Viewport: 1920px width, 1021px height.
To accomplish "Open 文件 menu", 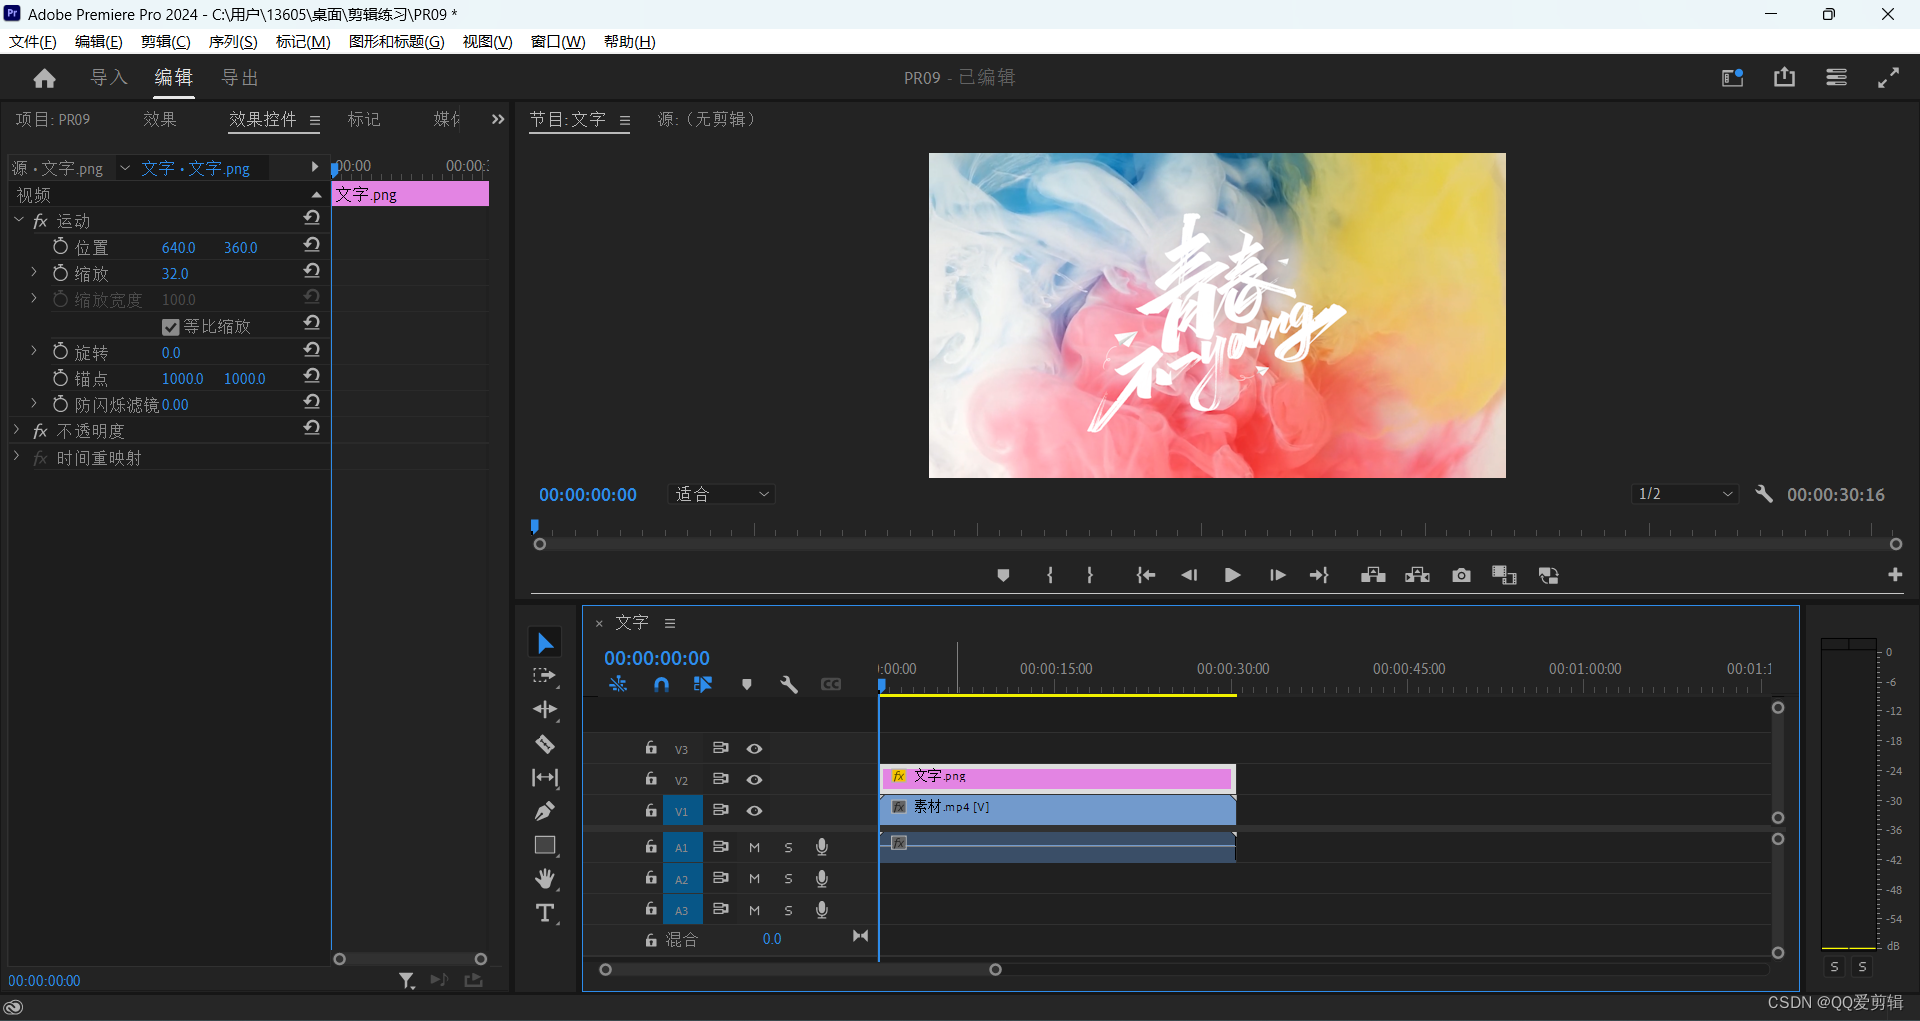I will [x=33, y=41].
